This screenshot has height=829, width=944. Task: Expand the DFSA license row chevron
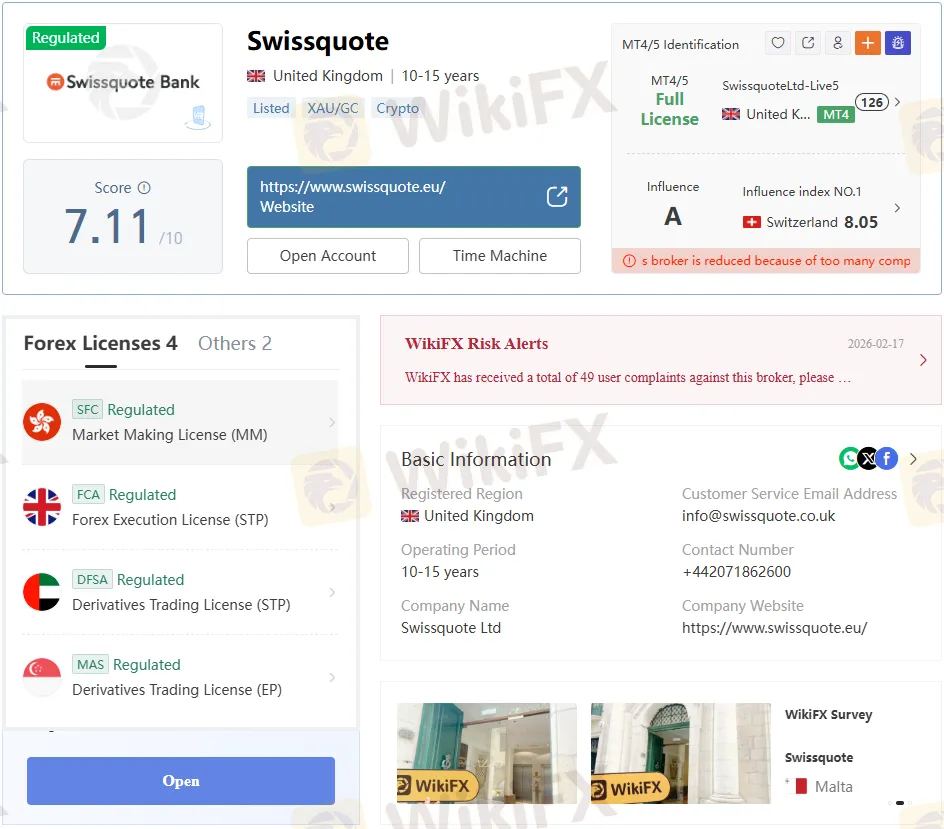332,592
